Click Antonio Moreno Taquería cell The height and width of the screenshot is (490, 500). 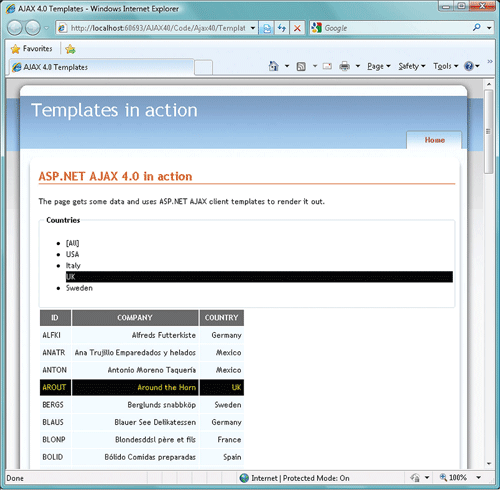point(135,370)
